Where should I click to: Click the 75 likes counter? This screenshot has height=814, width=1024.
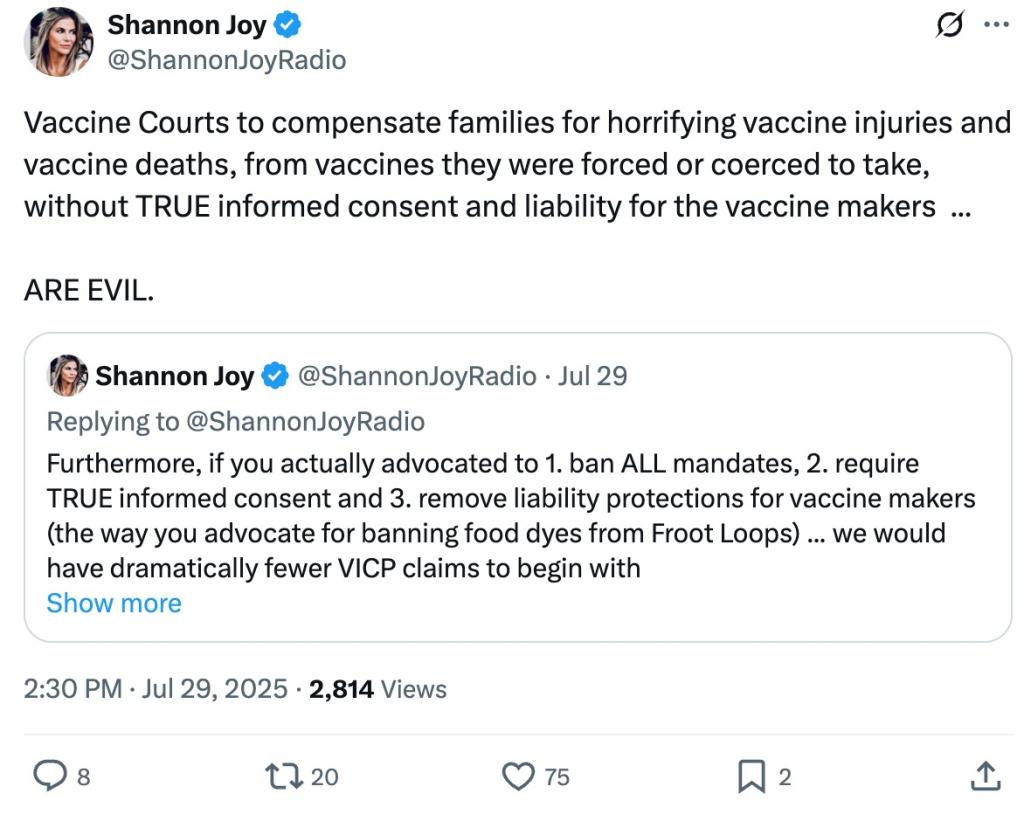[556, 776]
